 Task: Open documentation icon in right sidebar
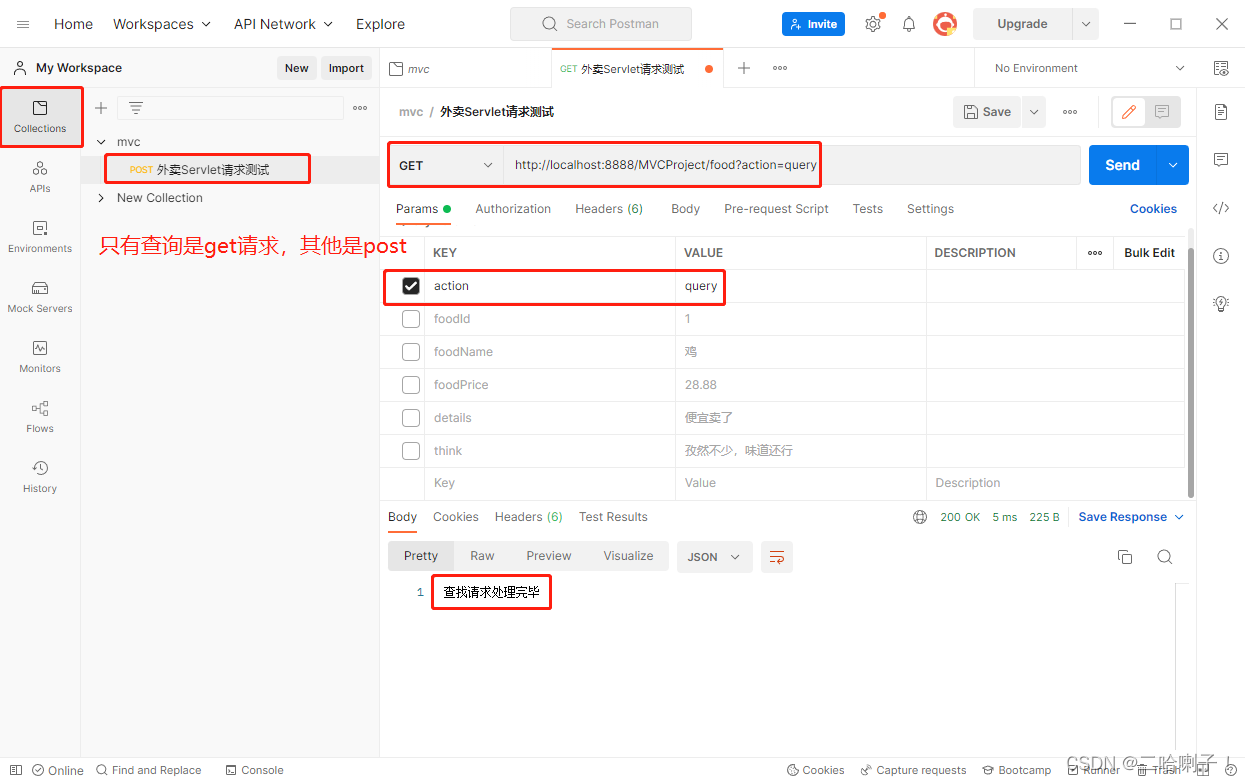pos(1221,112)
